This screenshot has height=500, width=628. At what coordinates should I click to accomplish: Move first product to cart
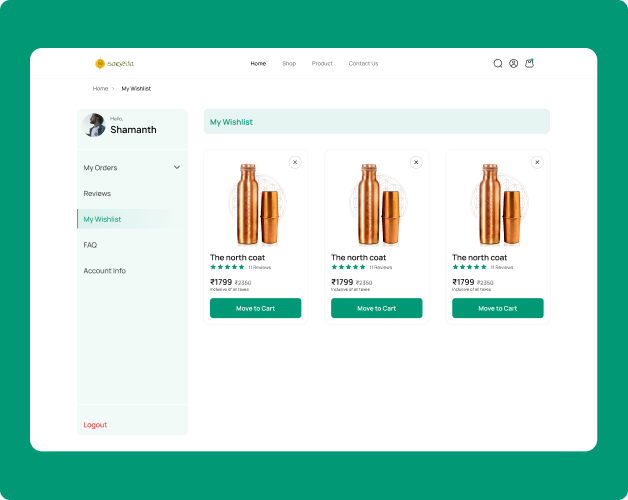tap(255, 308)
